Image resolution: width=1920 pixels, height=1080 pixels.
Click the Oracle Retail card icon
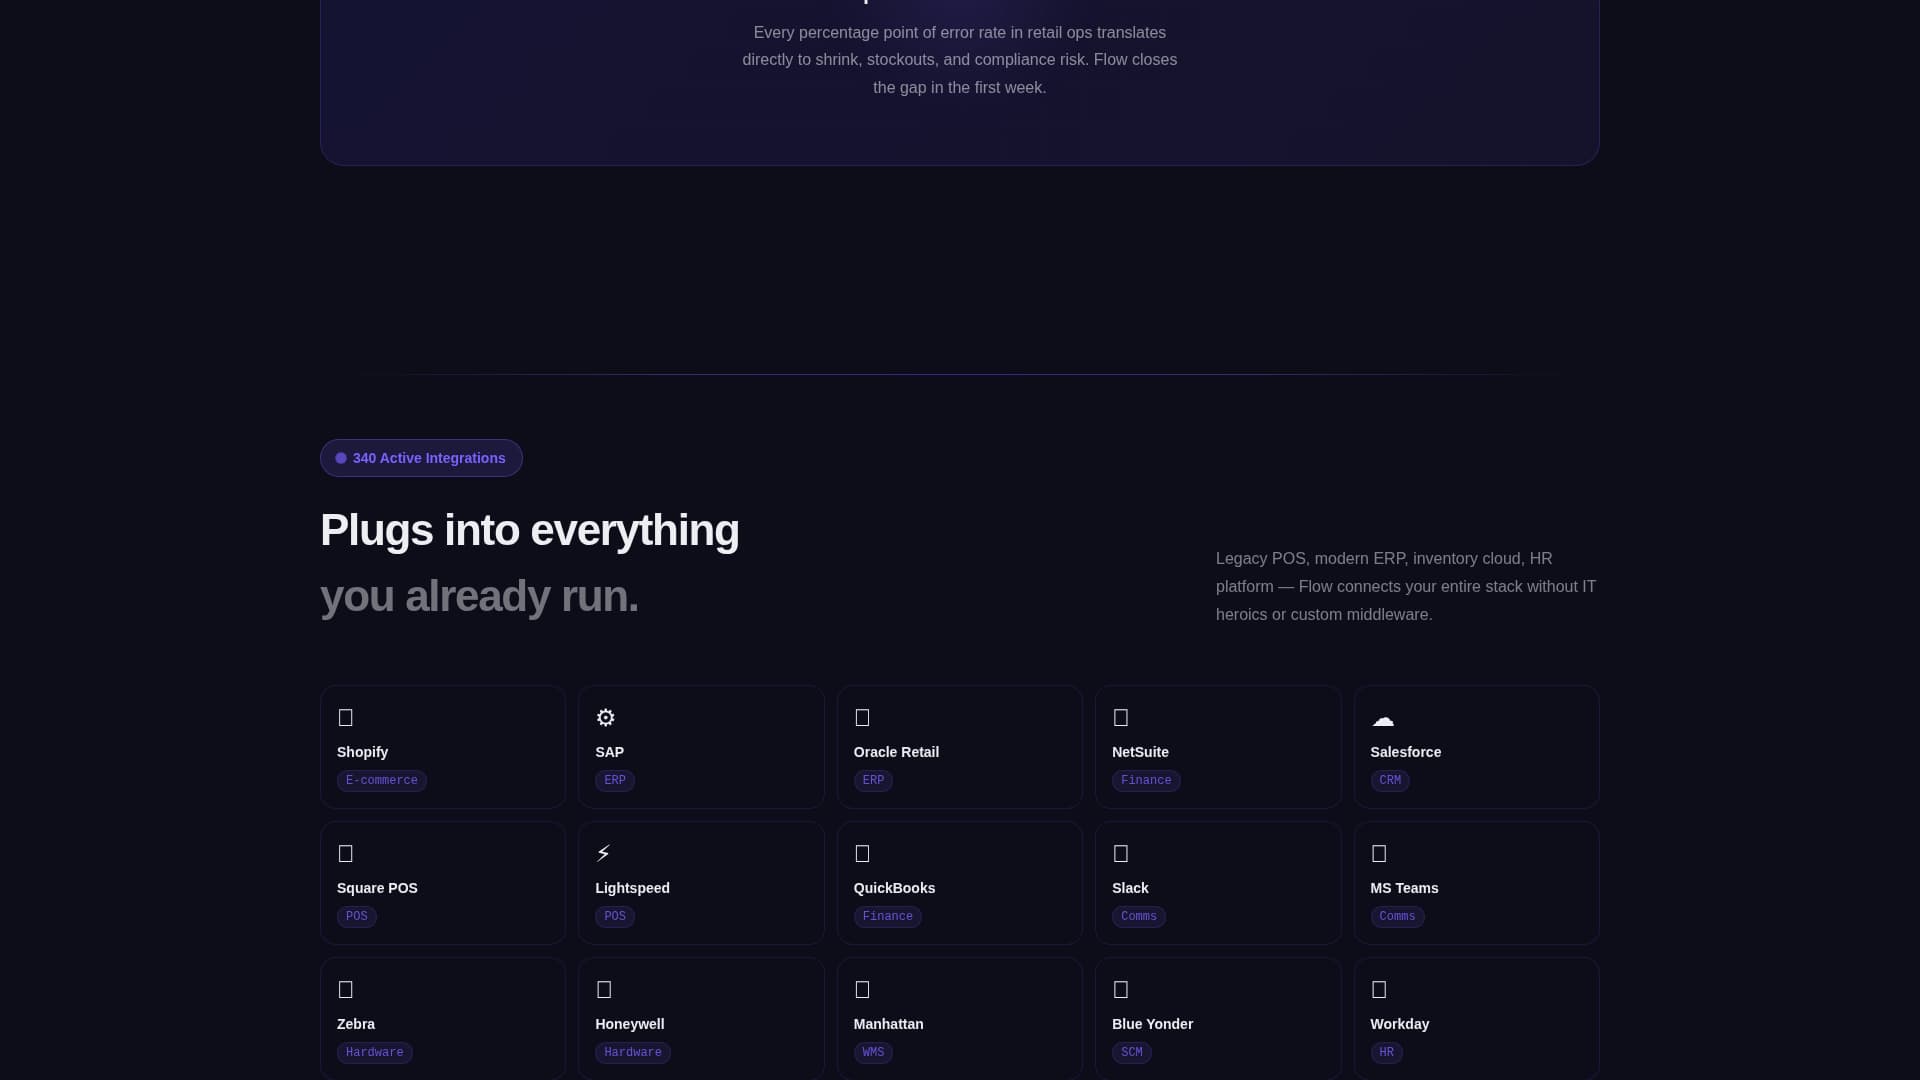[x=862, y=718]
